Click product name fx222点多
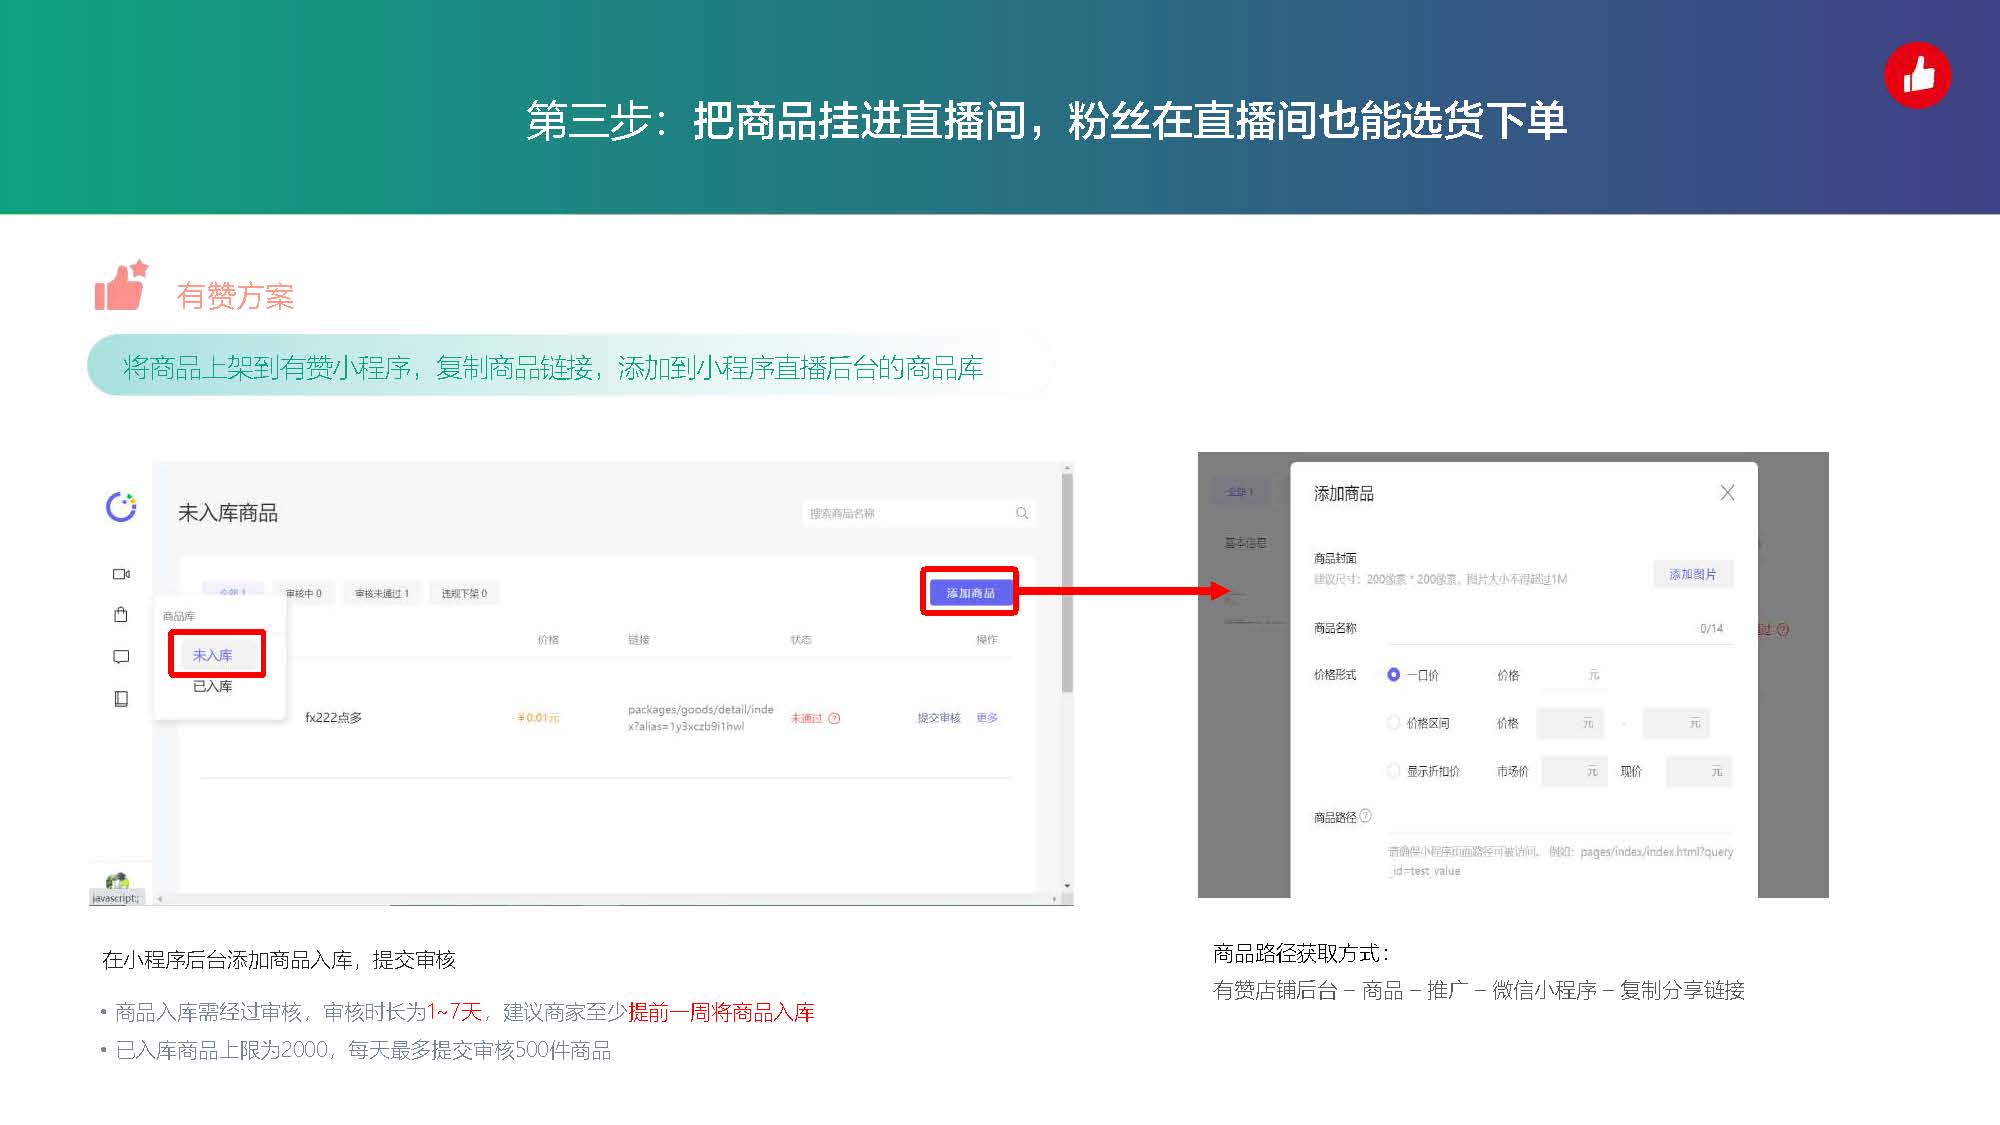The image size is (2000, 1125). (x=334, y=717)
